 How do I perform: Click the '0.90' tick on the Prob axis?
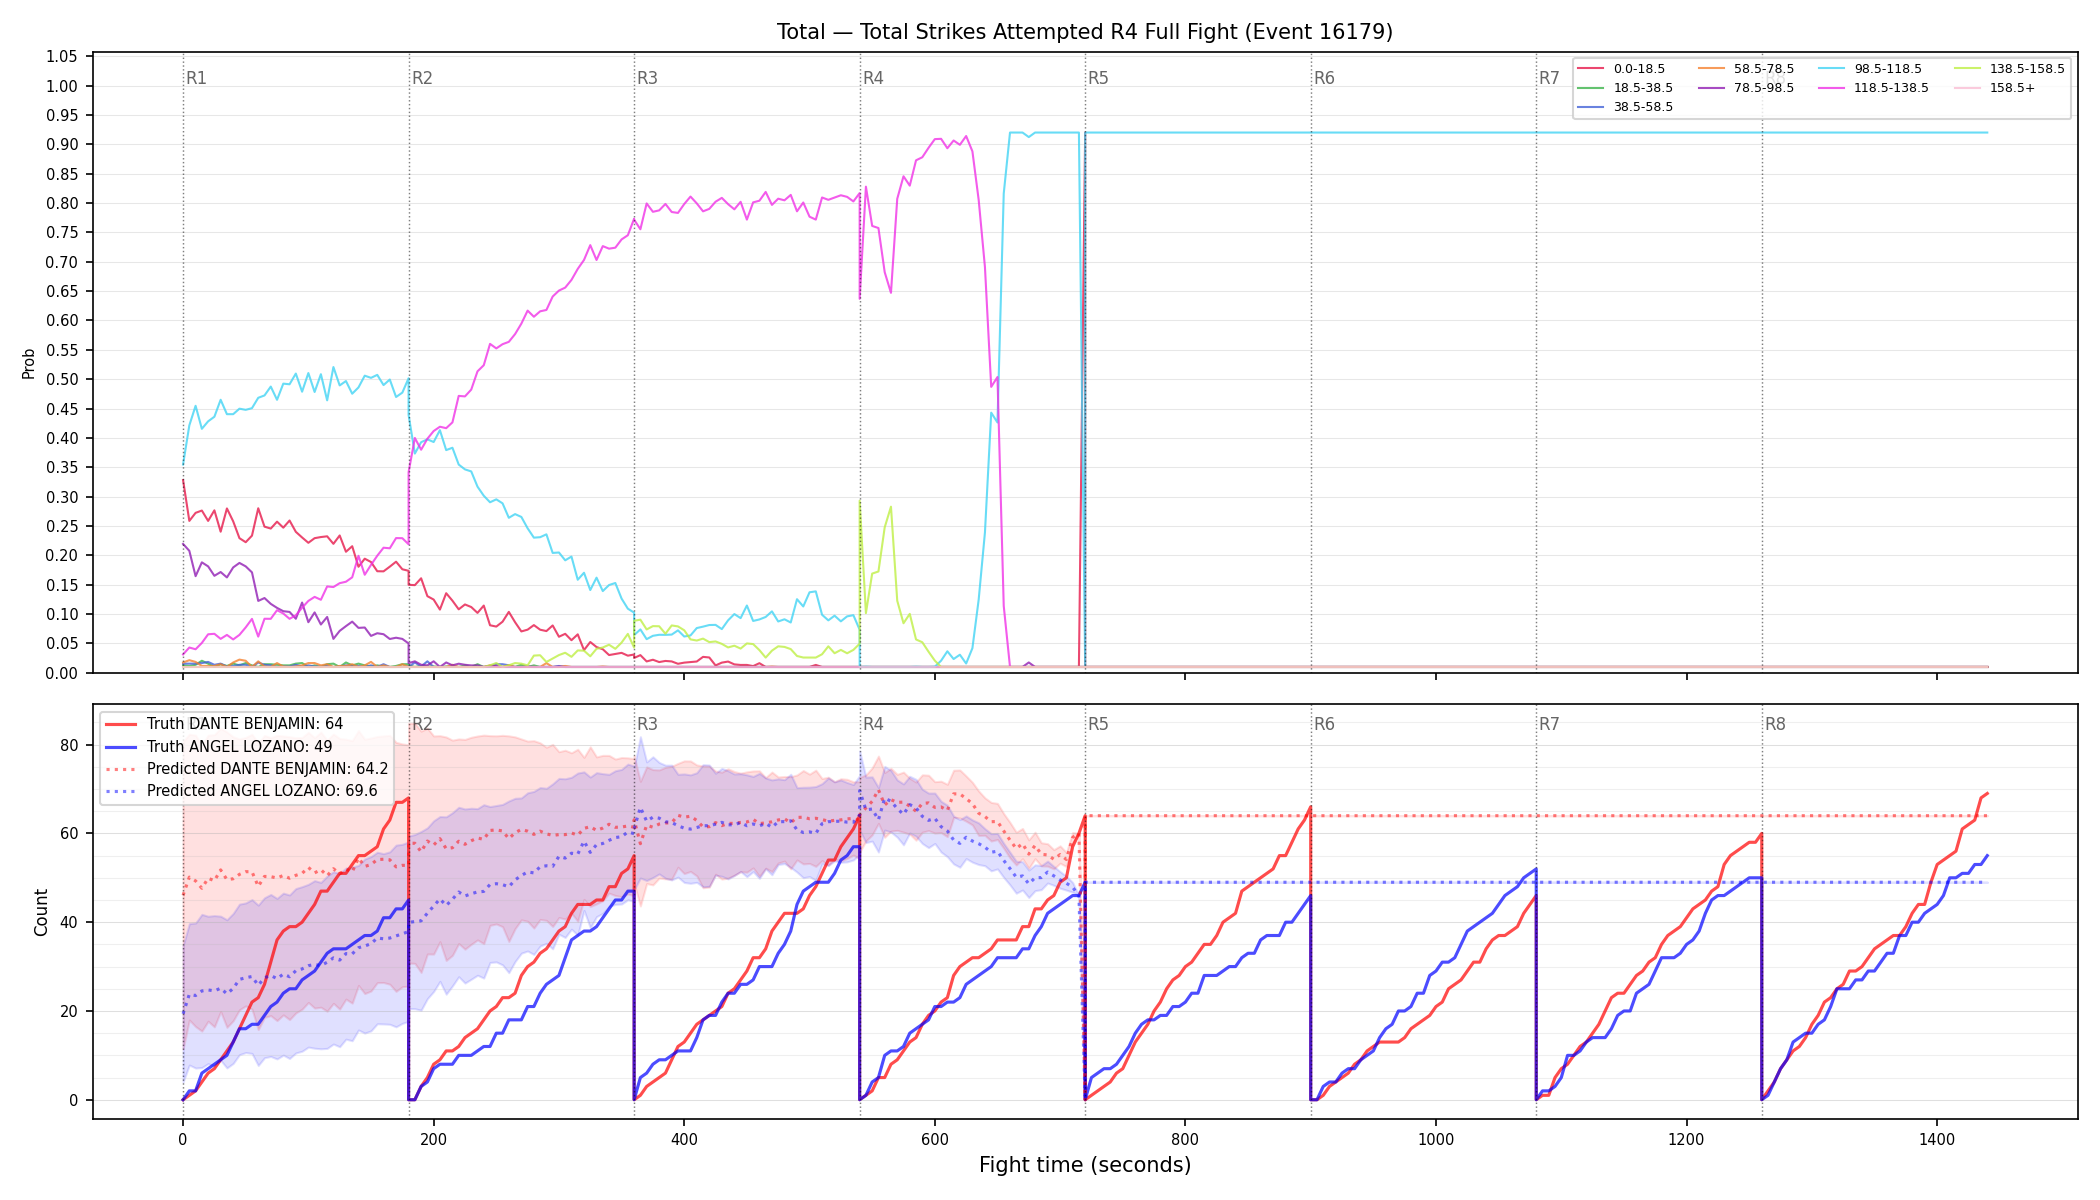tap(62, 145)
